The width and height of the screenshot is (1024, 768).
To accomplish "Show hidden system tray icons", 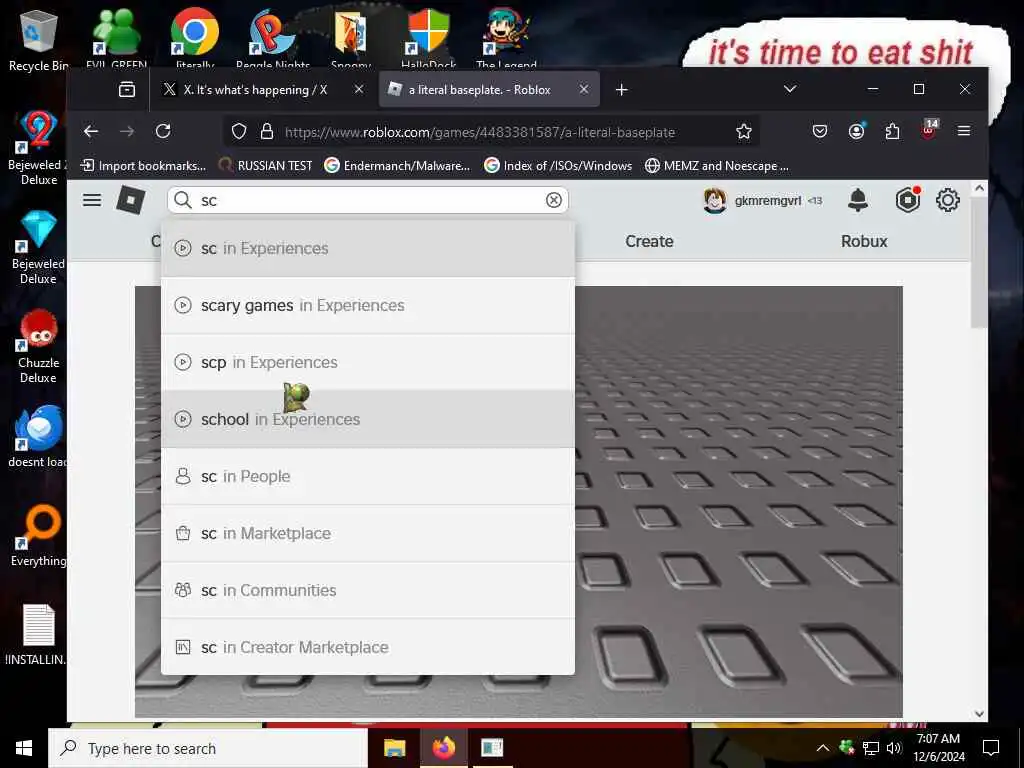I will [x=823, y=748].
